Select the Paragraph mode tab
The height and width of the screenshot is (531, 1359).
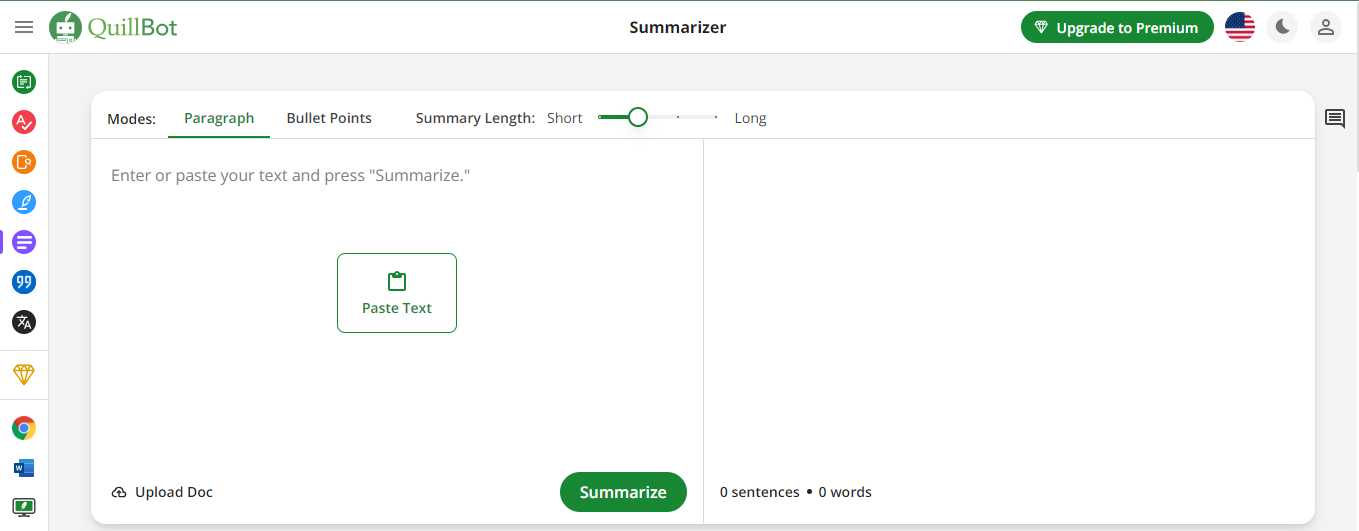219,118
